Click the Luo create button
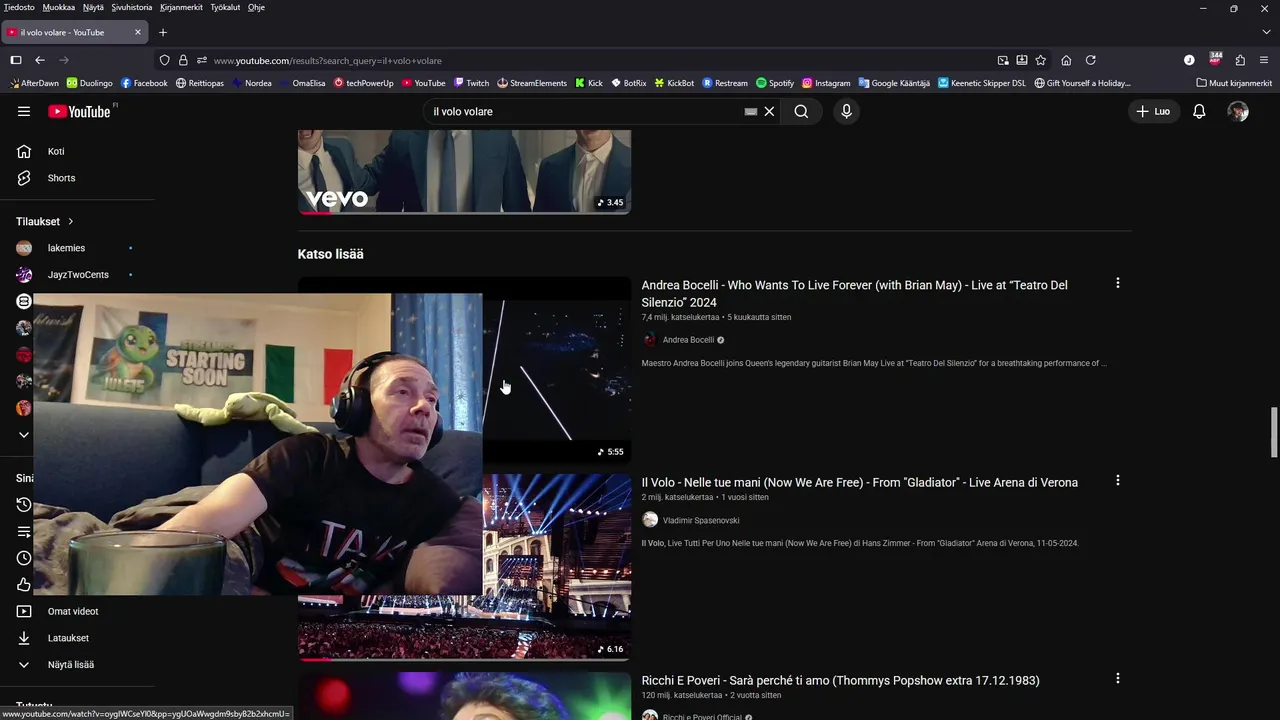This screenshot has height=720, width=1280. [1153, 111]
